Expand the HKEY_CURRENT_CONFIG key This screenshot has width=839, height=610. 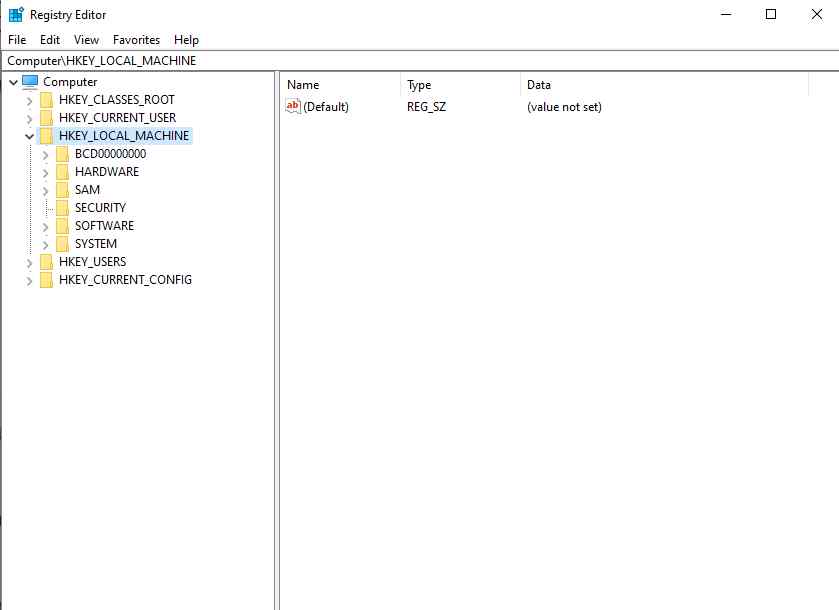pos(29,280)
